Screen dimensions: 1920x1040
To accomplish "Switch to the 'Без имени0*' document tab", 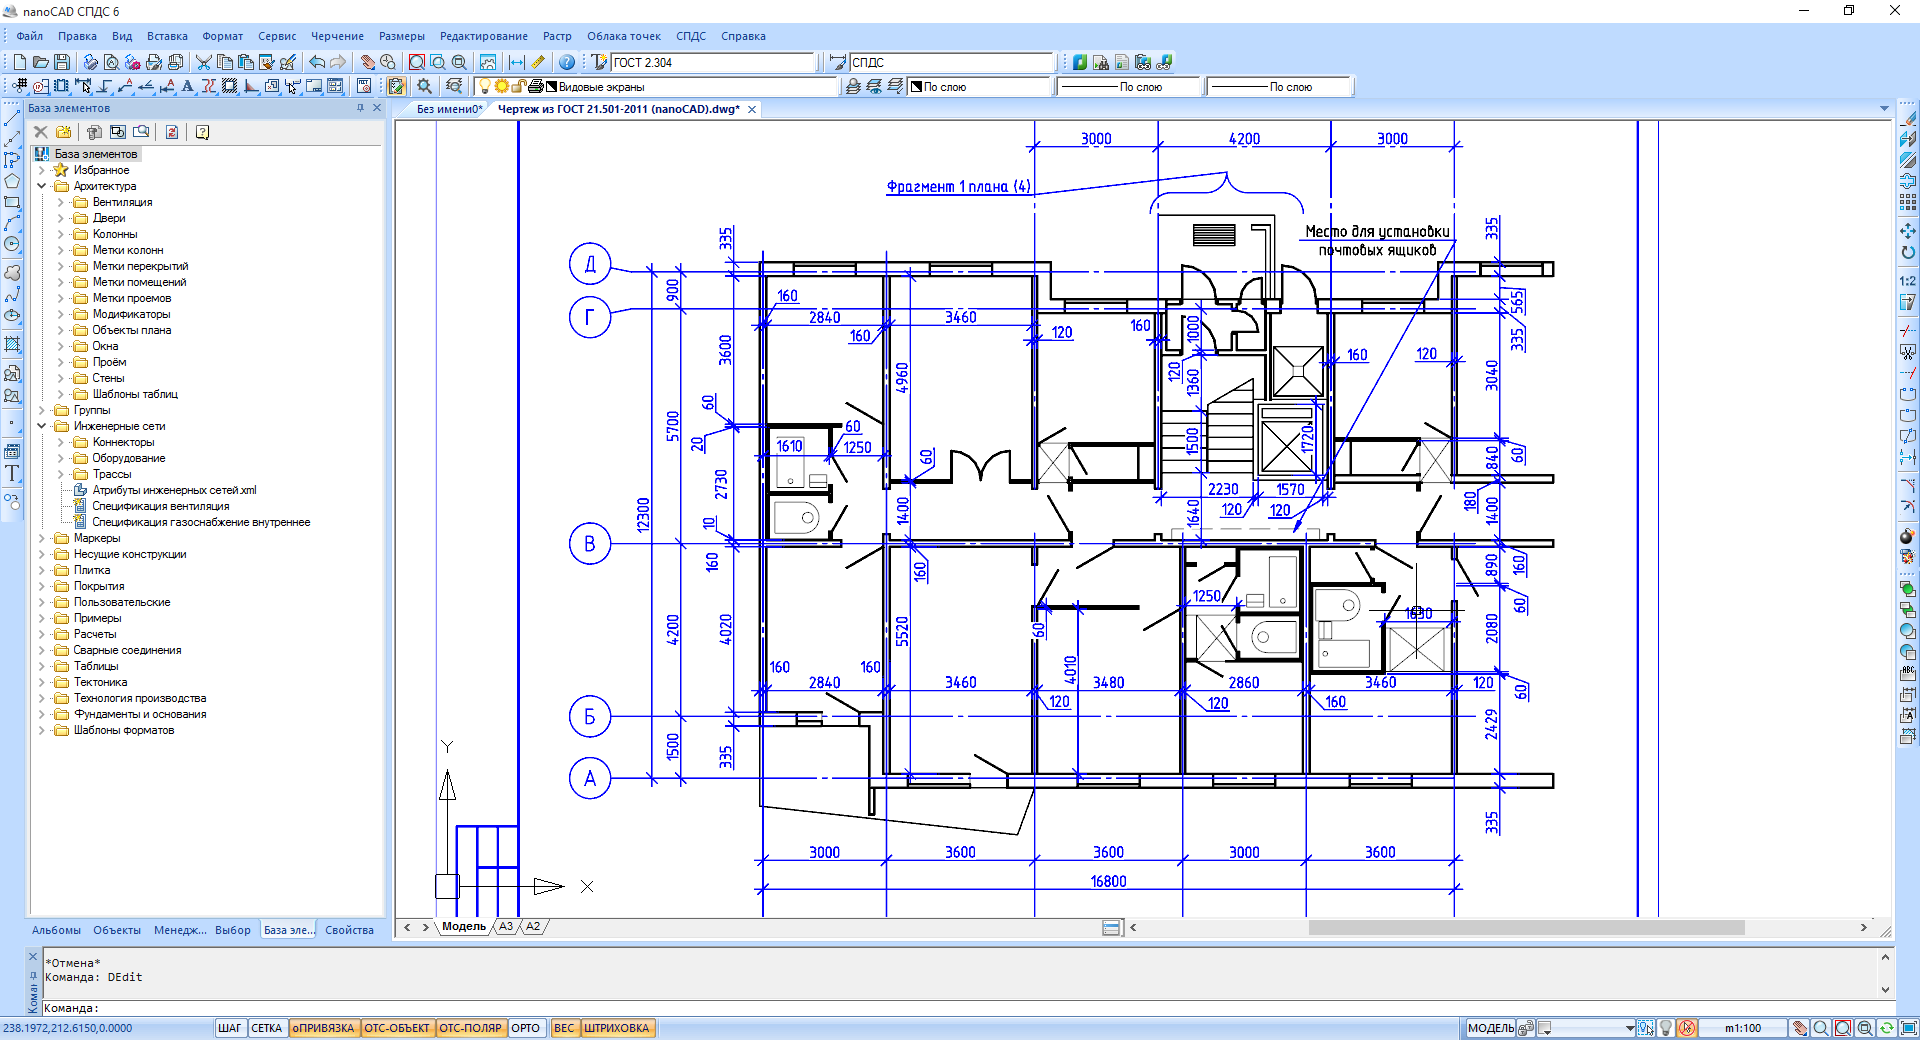I will click(x=449, y=109).
